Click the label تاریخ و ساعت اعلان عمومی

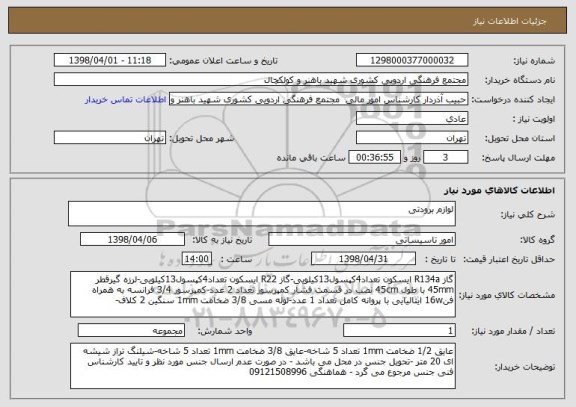point(223,61)
